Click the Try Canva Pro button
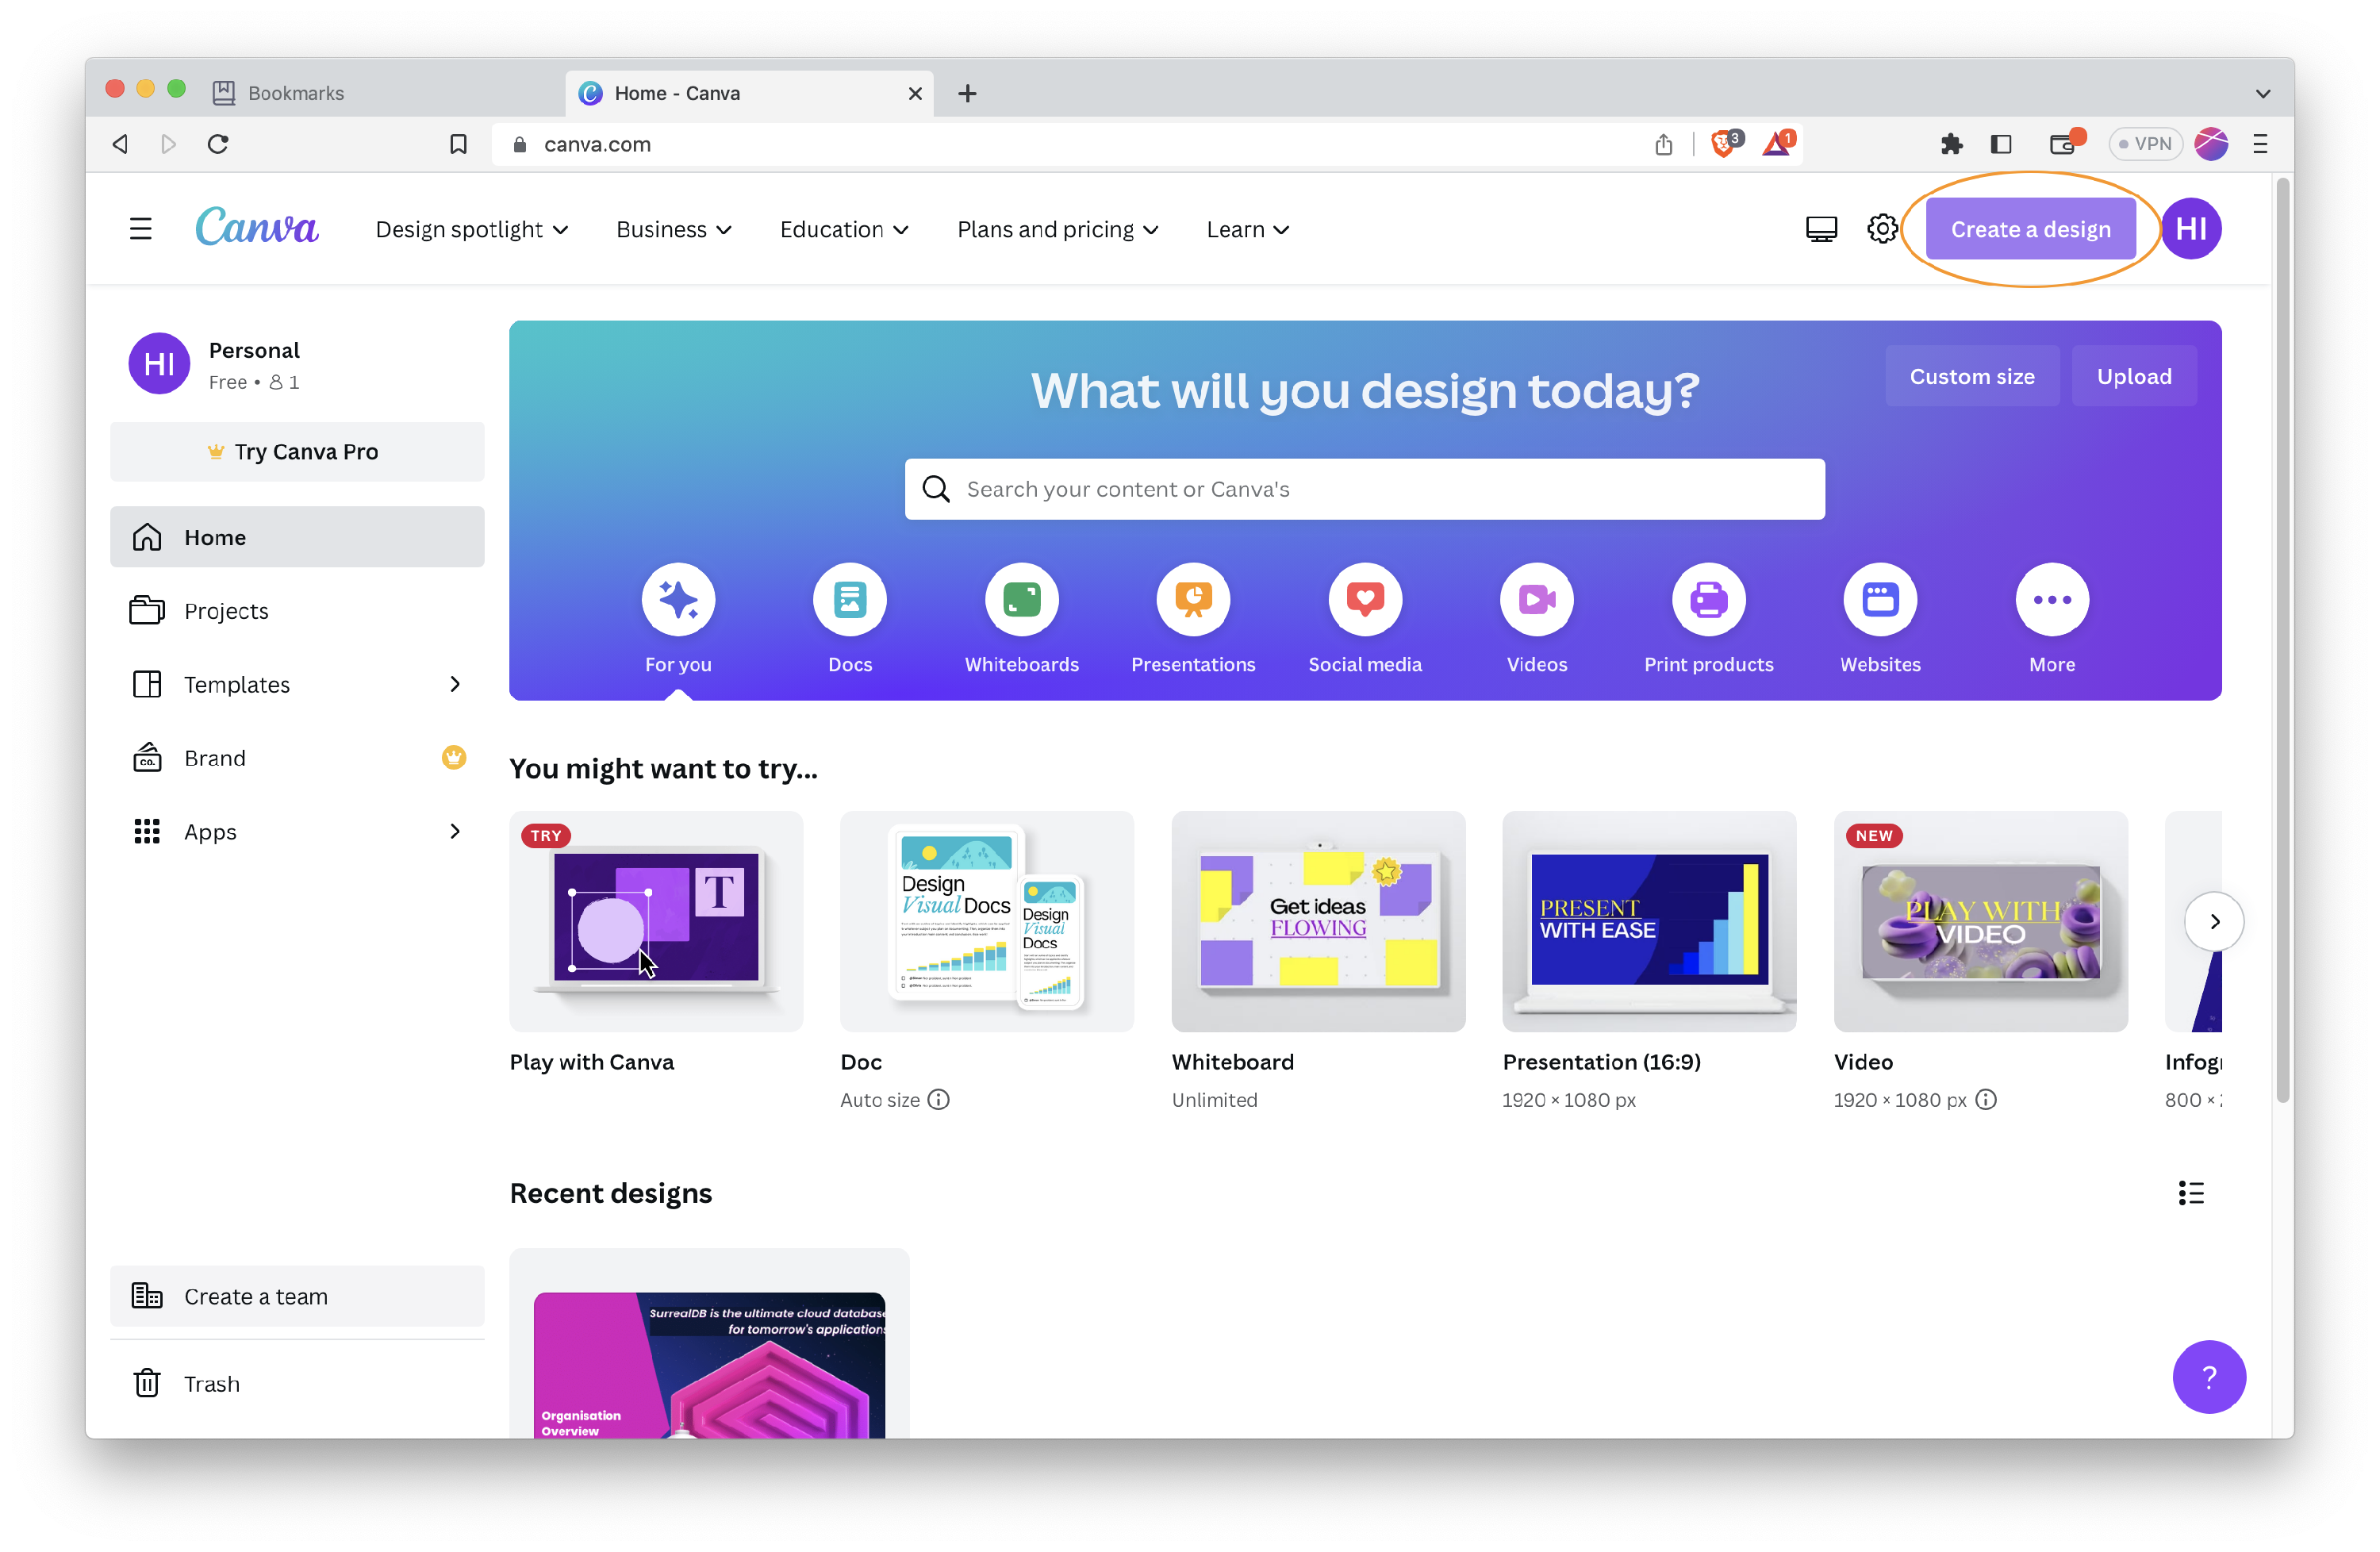The height and width of the screenshot is (1552, 2380). click(x=297, y=451)
